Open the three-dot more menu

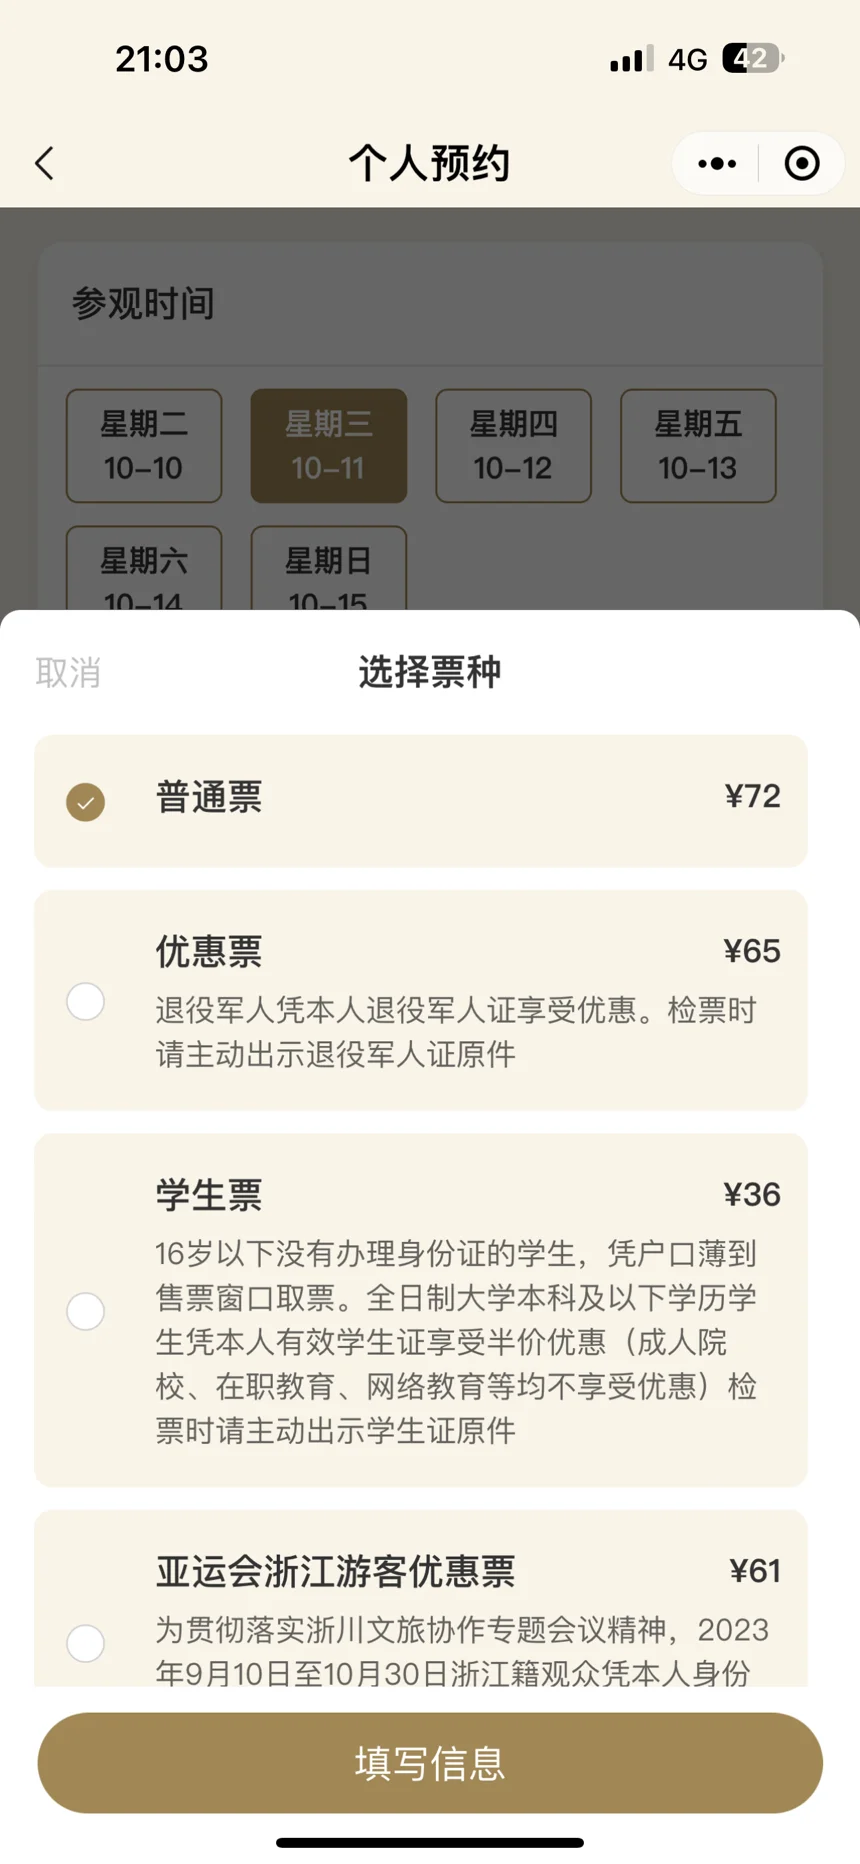(717, 163)
